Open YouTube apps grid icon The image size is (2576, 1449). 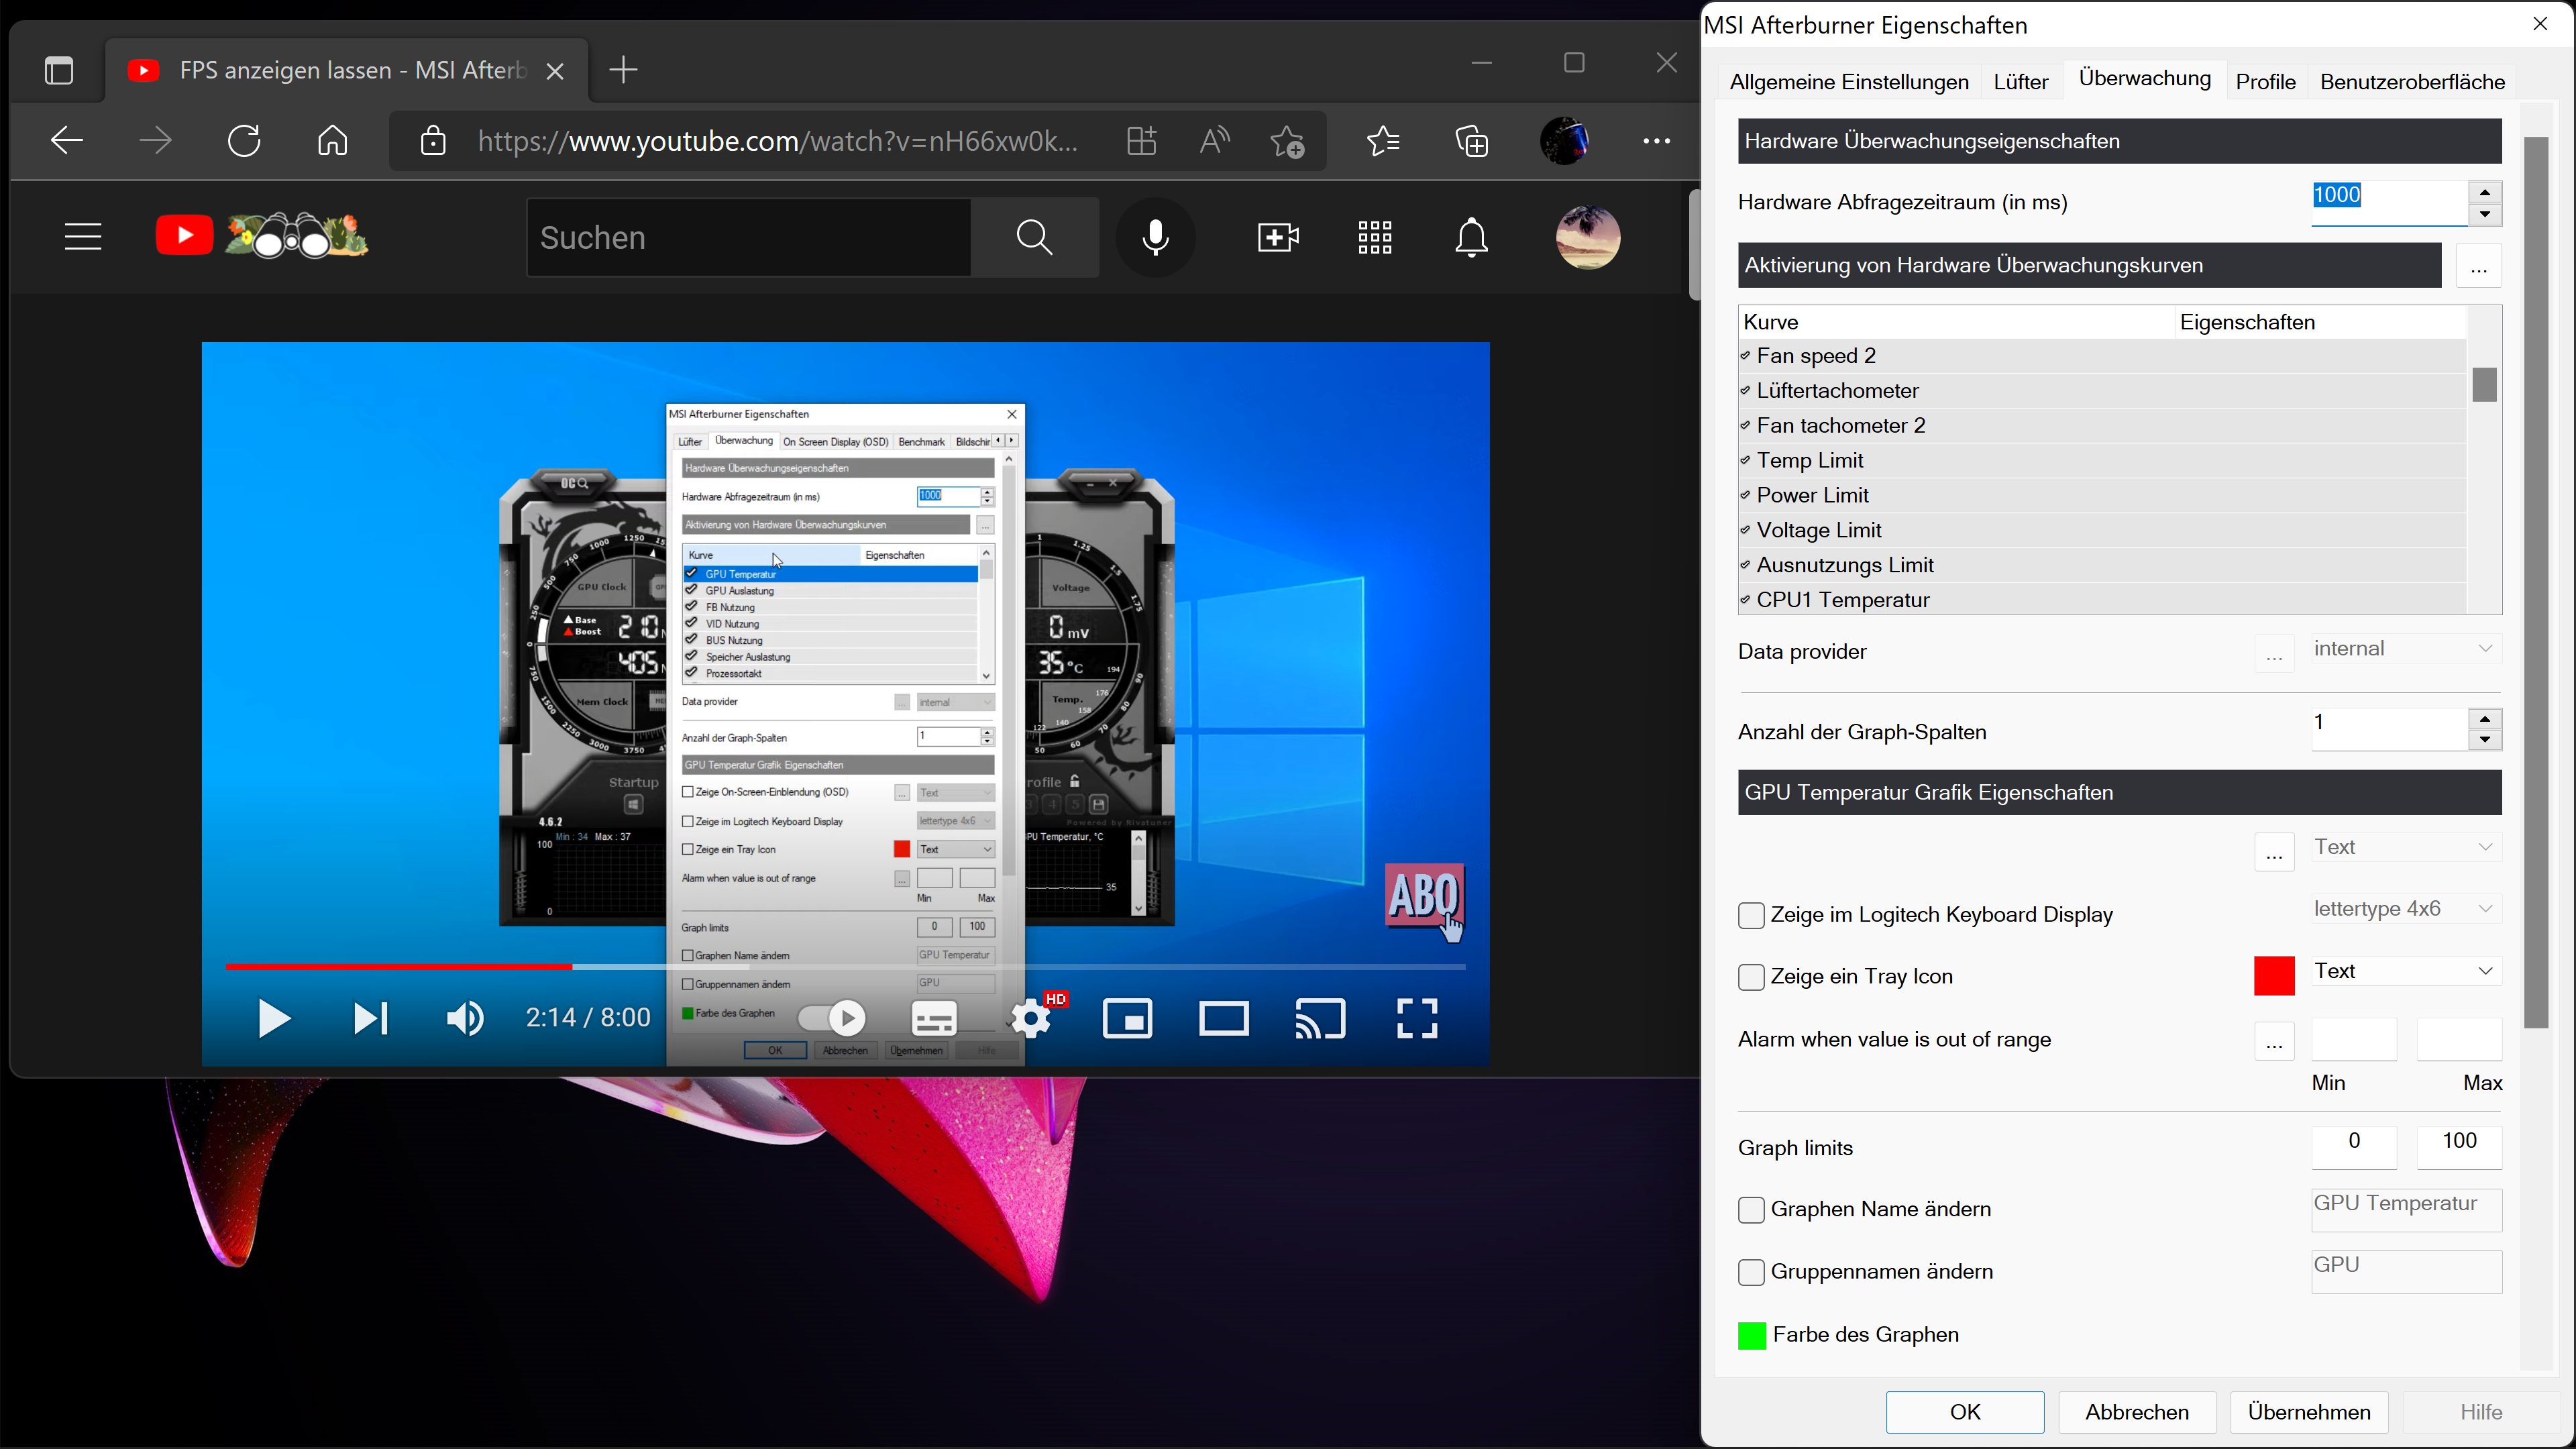(1375, 238)
